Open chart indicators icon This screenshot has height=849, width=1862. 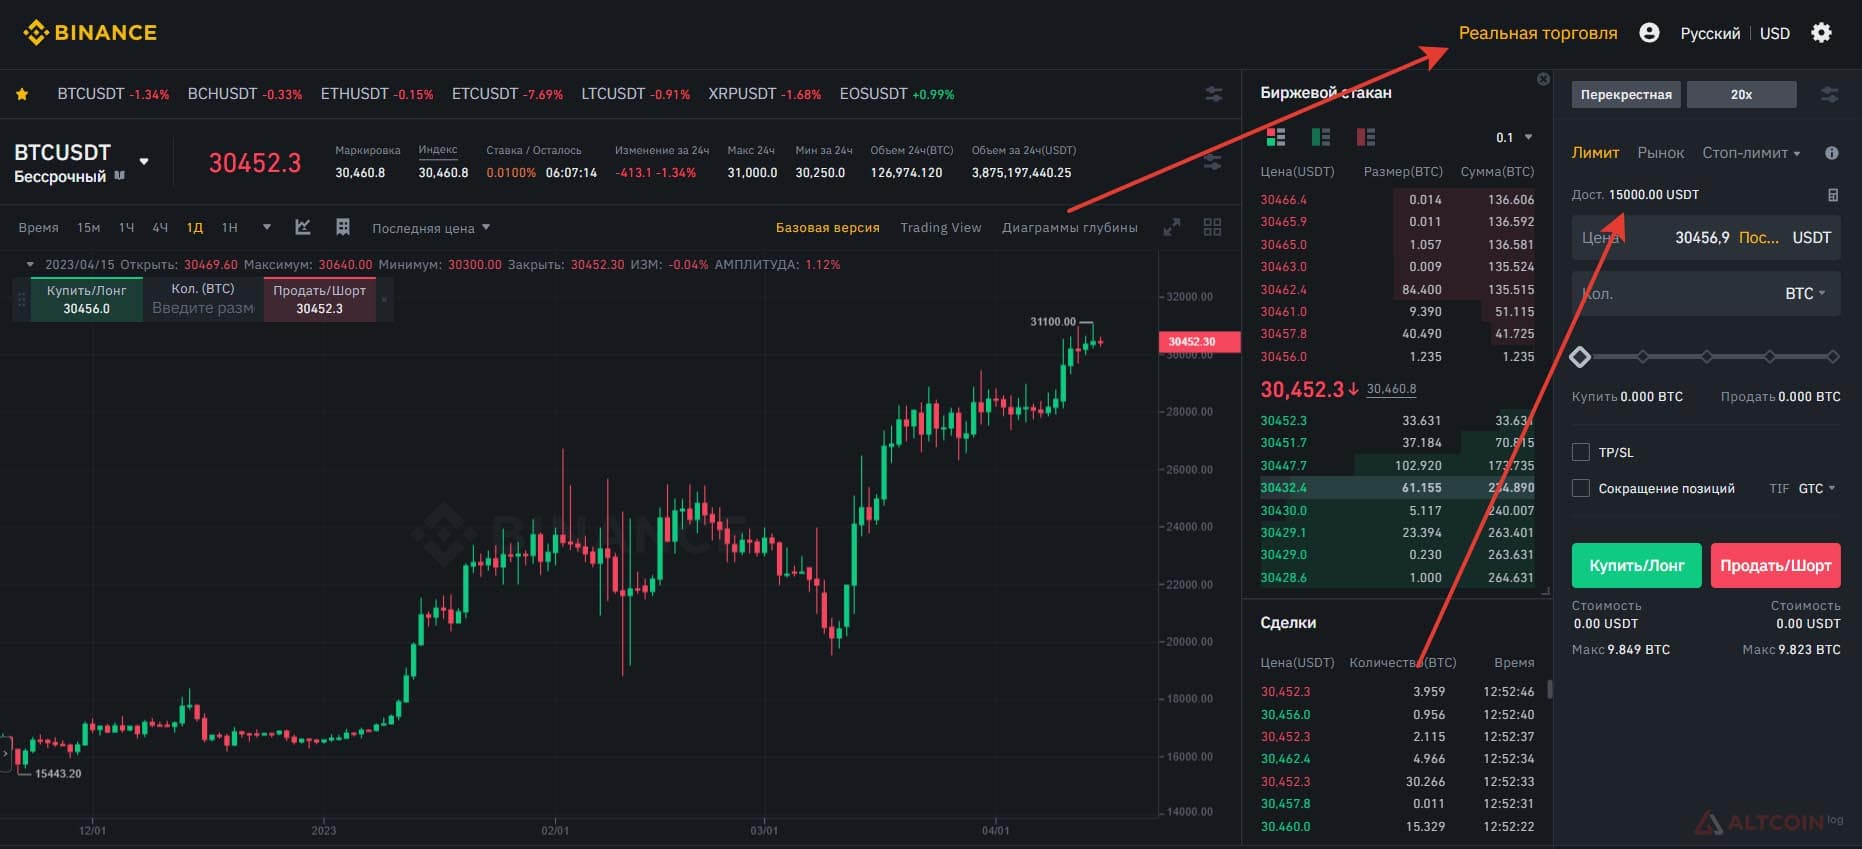303,227
